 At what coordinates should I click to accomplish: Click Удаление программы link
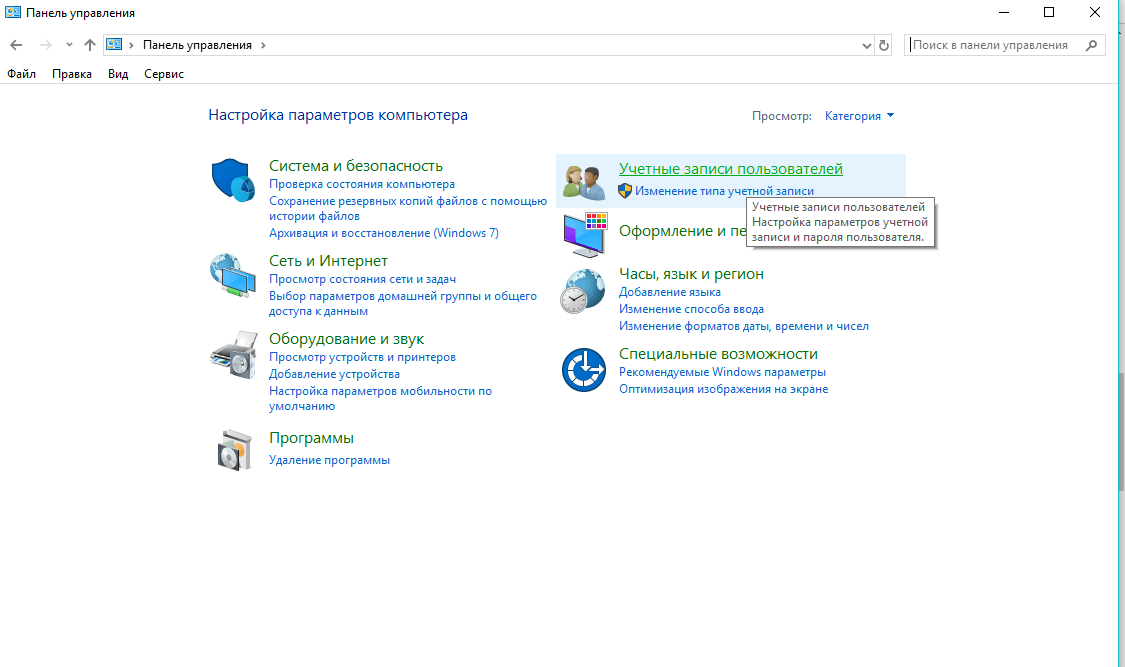(x=329, y=460)
